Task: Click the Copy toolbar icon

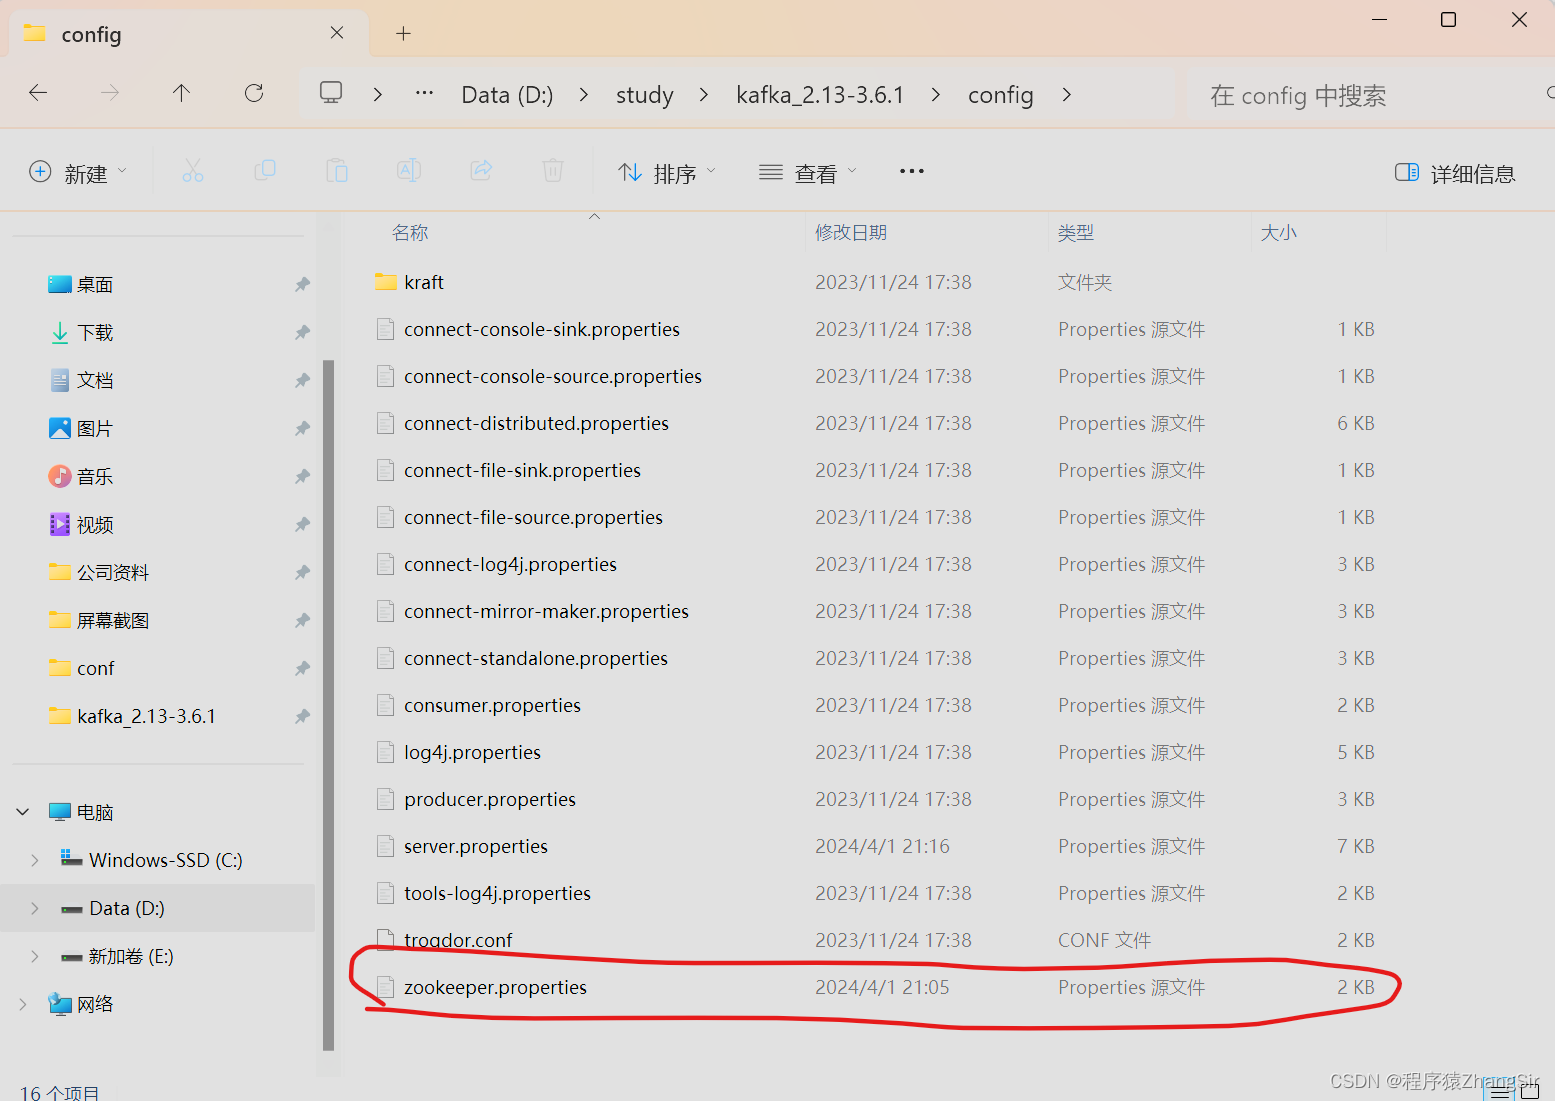Action: click(265, 171)
